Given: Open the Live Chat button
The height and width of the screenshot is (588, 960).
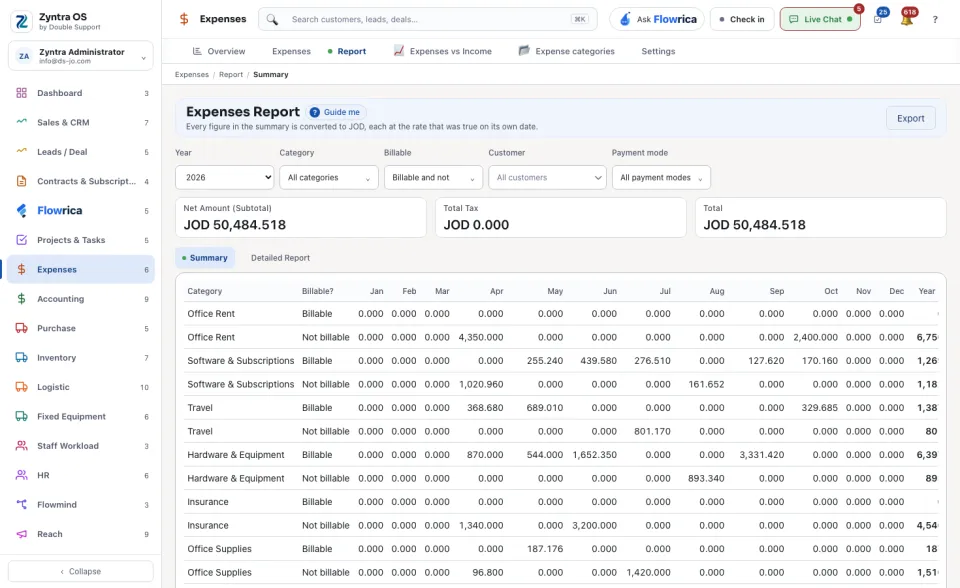Looking at the screenshot, I should [820, 19].
